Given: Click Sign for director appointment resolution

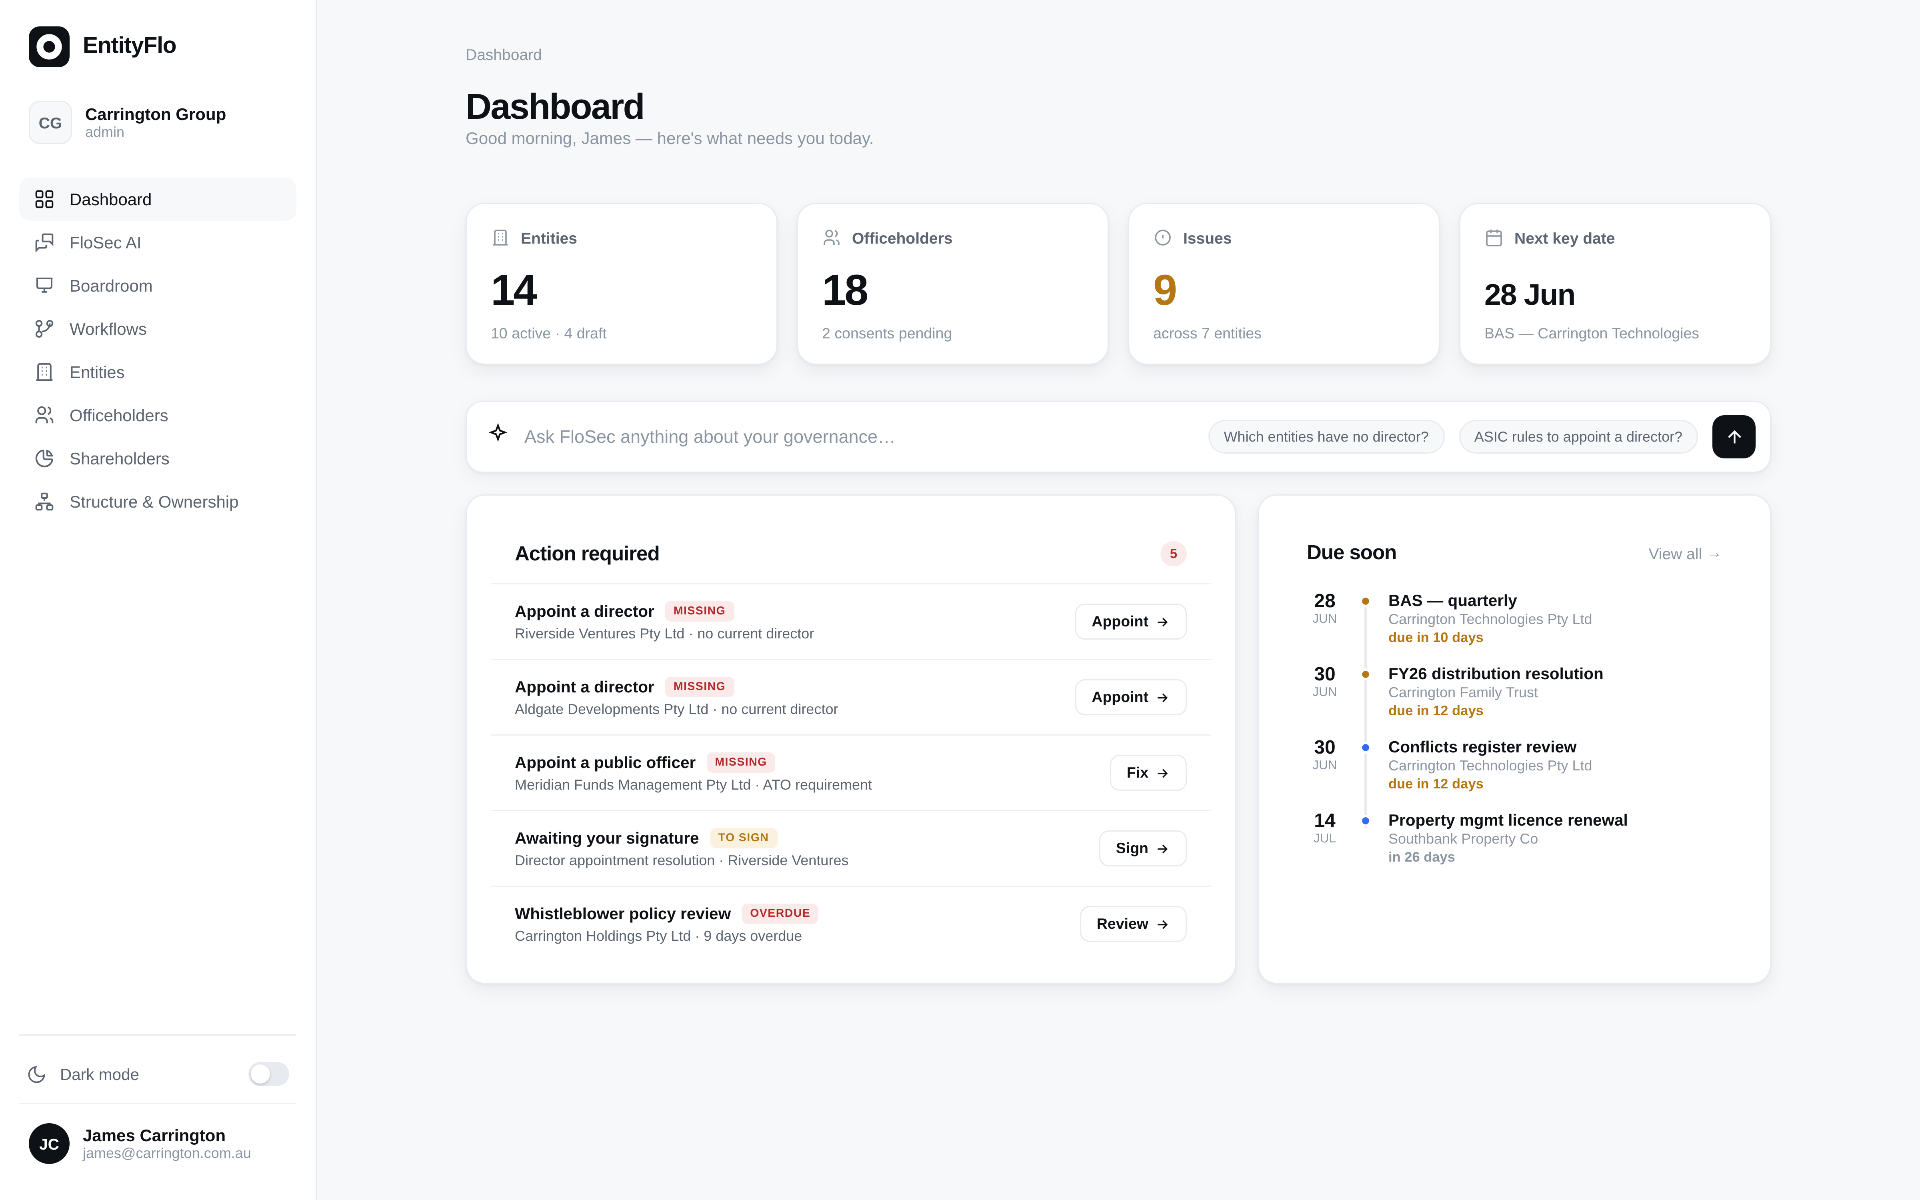Looking at the screenshot, I should pos(1143,848).
